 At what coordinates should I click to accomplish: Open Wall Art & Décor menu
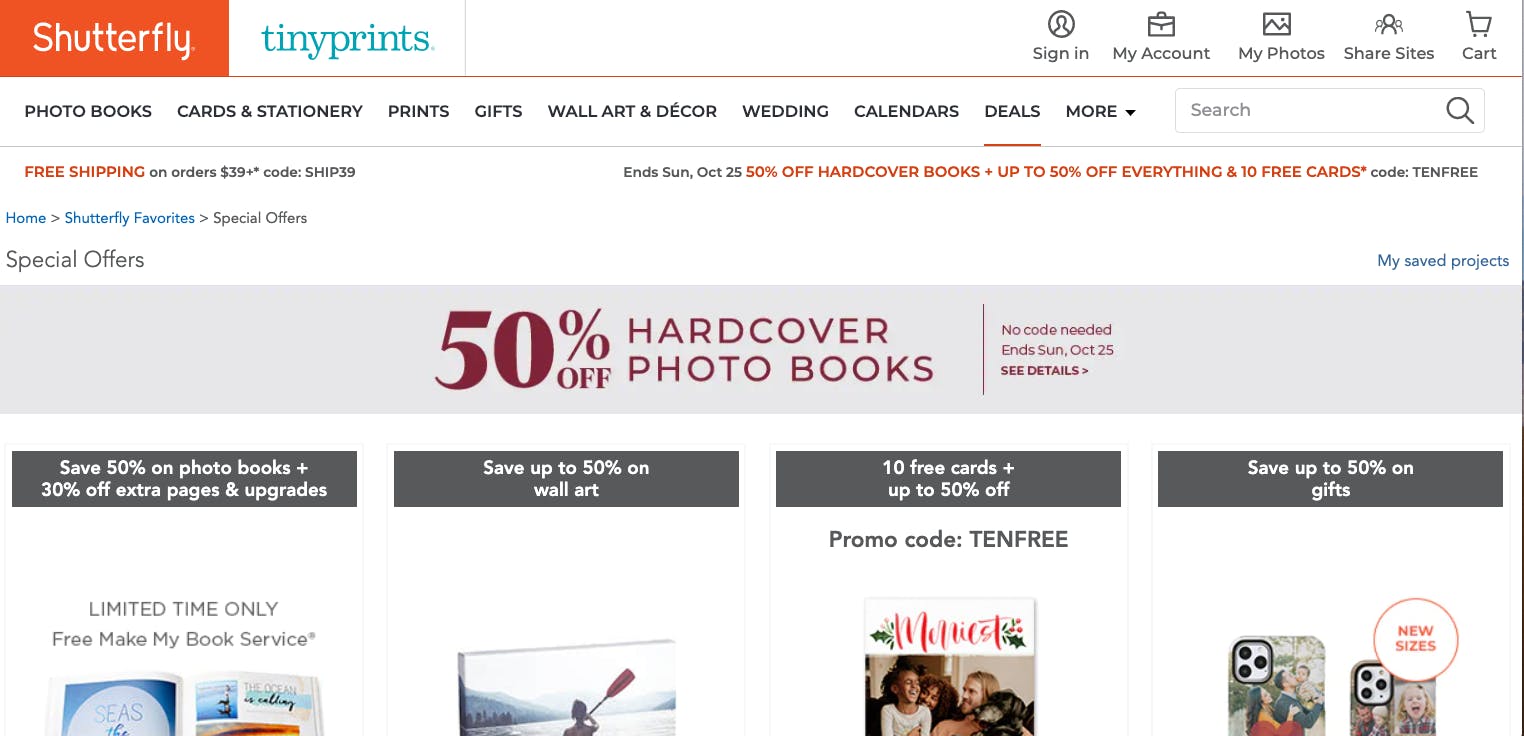tap(632, 111)
